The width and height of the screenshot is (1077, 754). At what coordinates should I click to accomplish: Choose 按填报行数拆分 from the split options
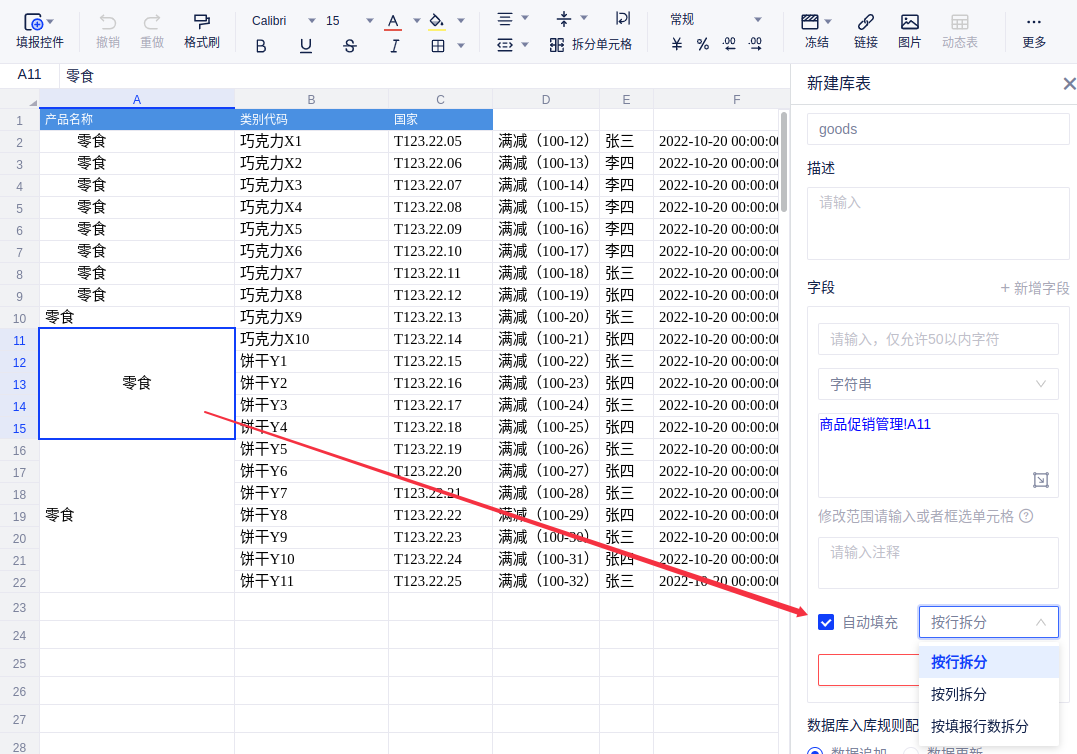click(979, 726)
